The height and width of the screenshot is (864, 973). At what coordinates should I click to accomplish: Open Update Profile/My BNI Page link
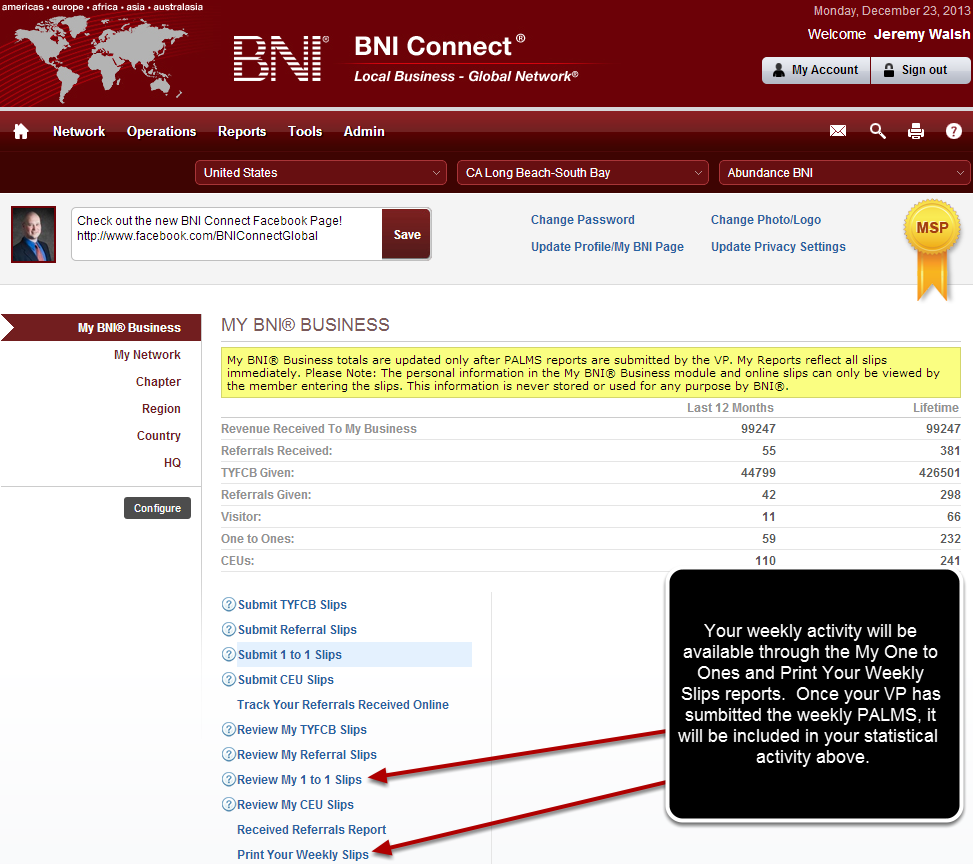pos(607,246)
